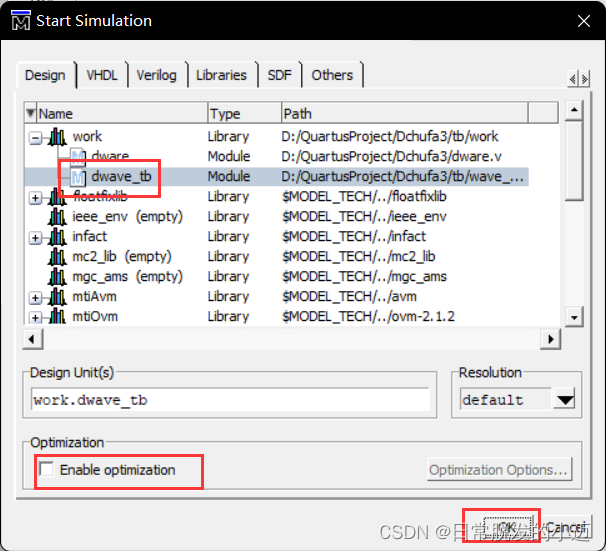606x551 pixels.
Task: Click path $MODEL_TECH/../ovm-2.1.2
Action: click(x=368, y=316)
